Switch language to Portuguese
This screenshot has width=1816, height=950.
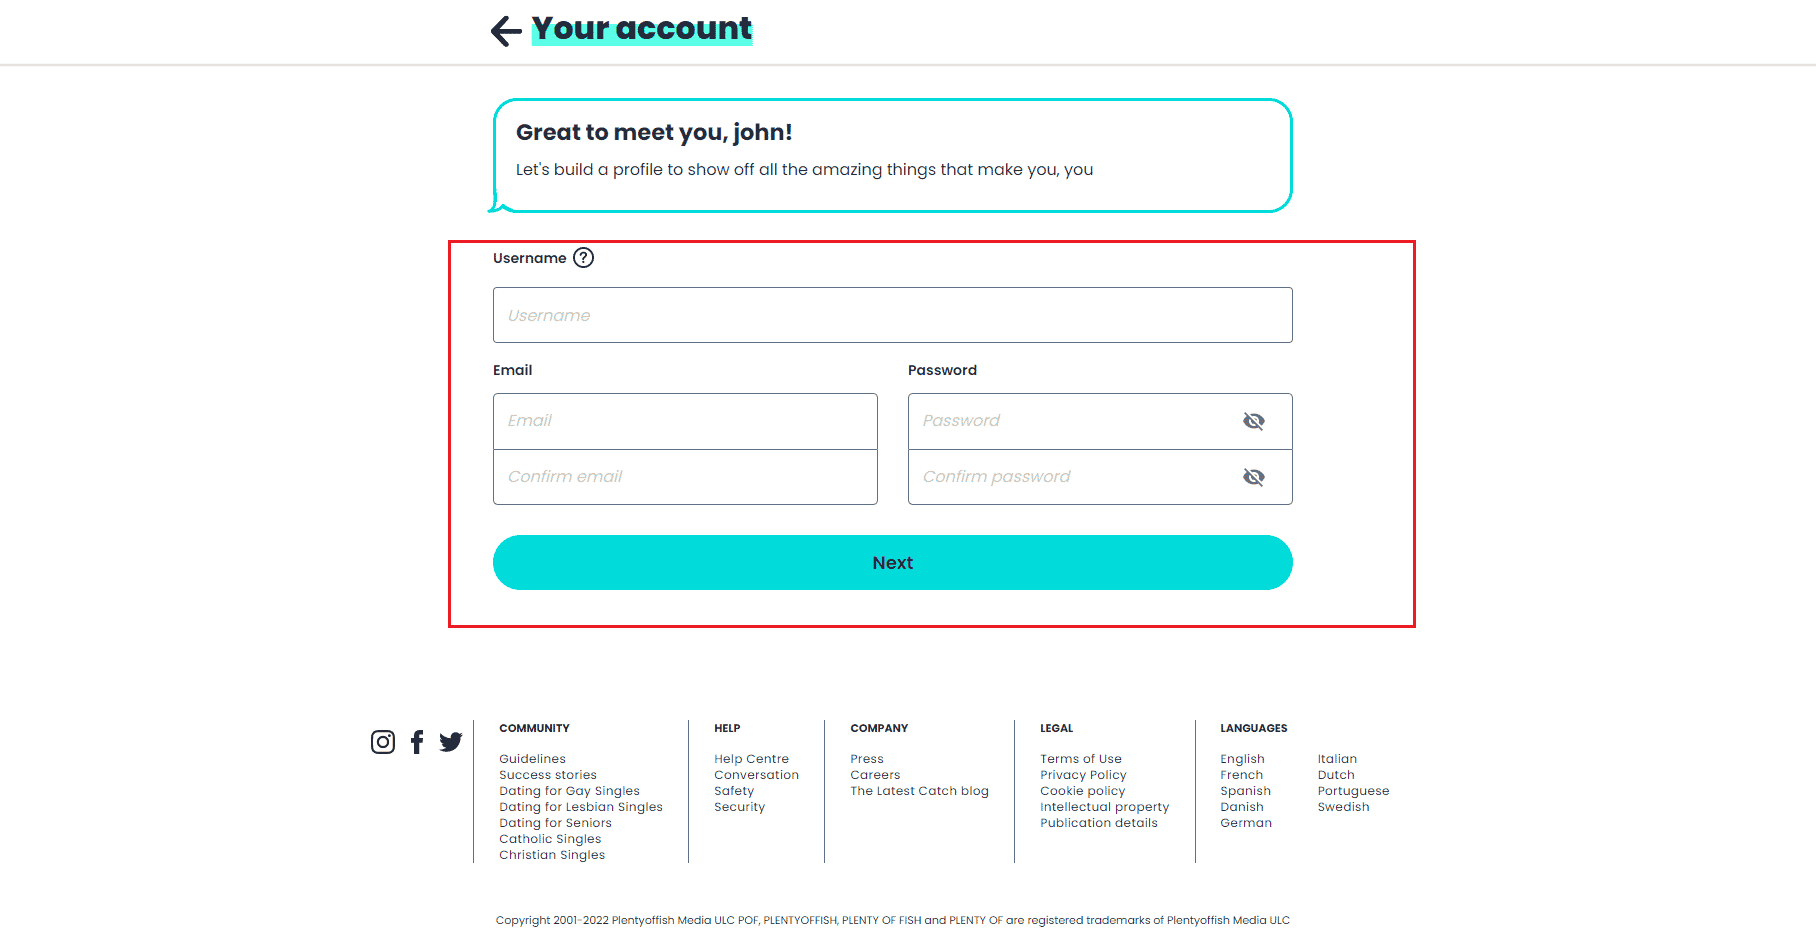click(x=1353, y=791)
